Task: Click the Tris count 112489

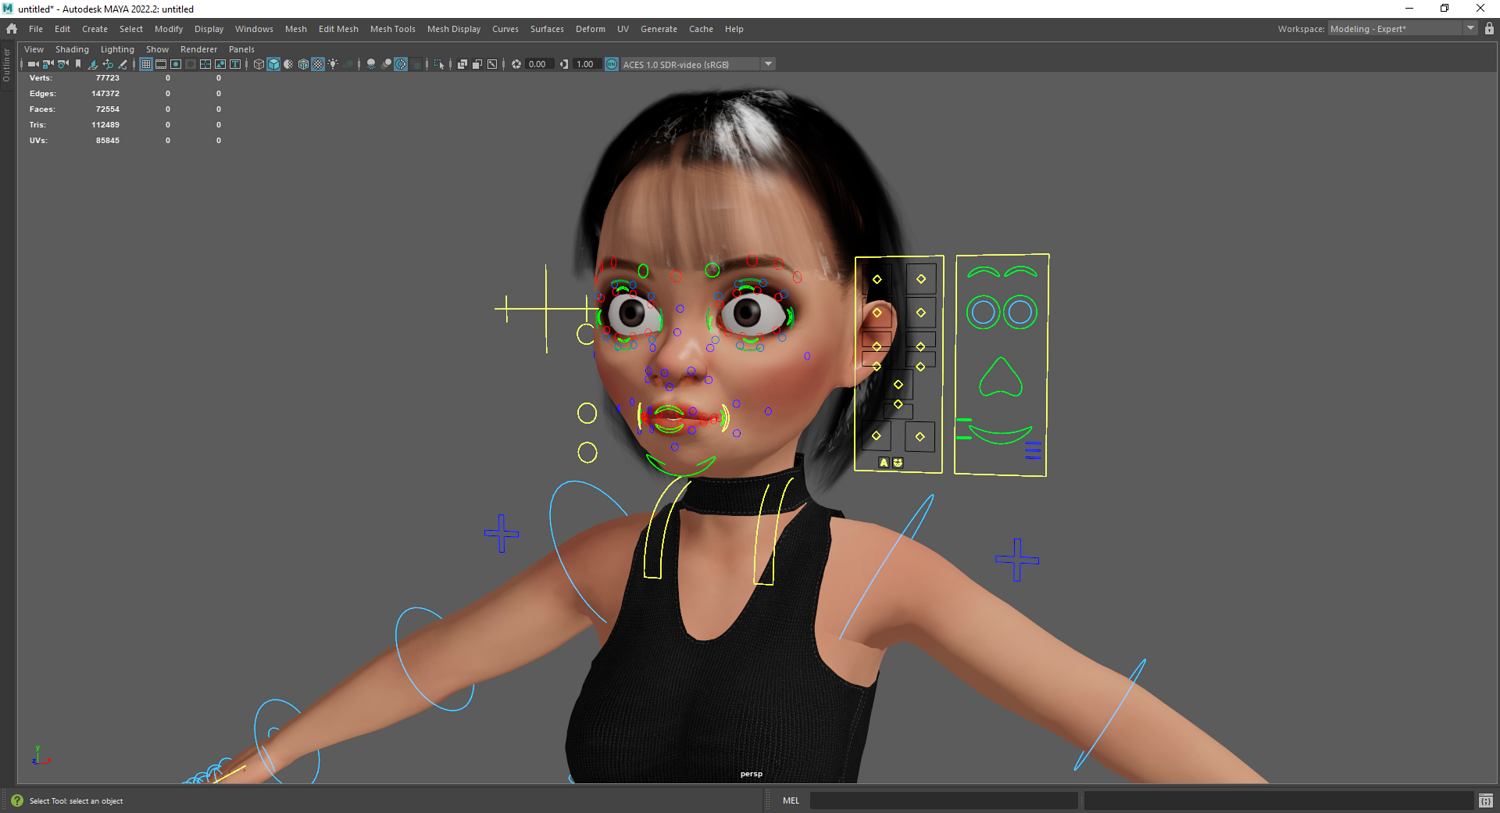Action: click(105, 125)
